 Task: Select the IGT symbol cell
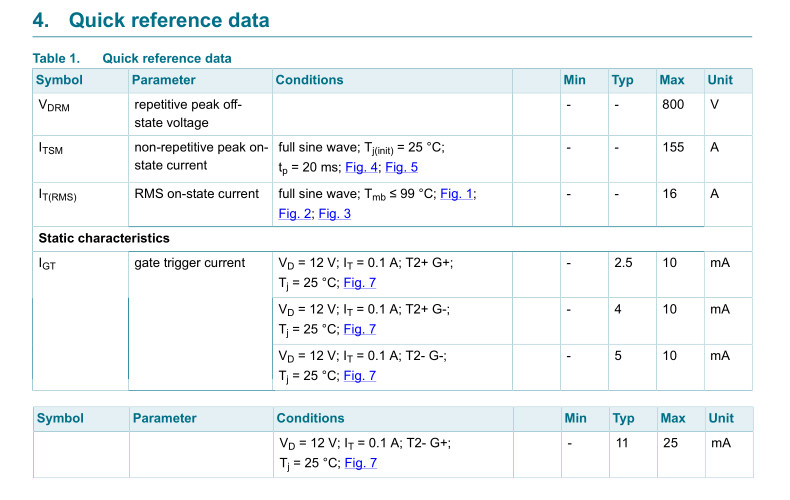[x=50, y=264]
